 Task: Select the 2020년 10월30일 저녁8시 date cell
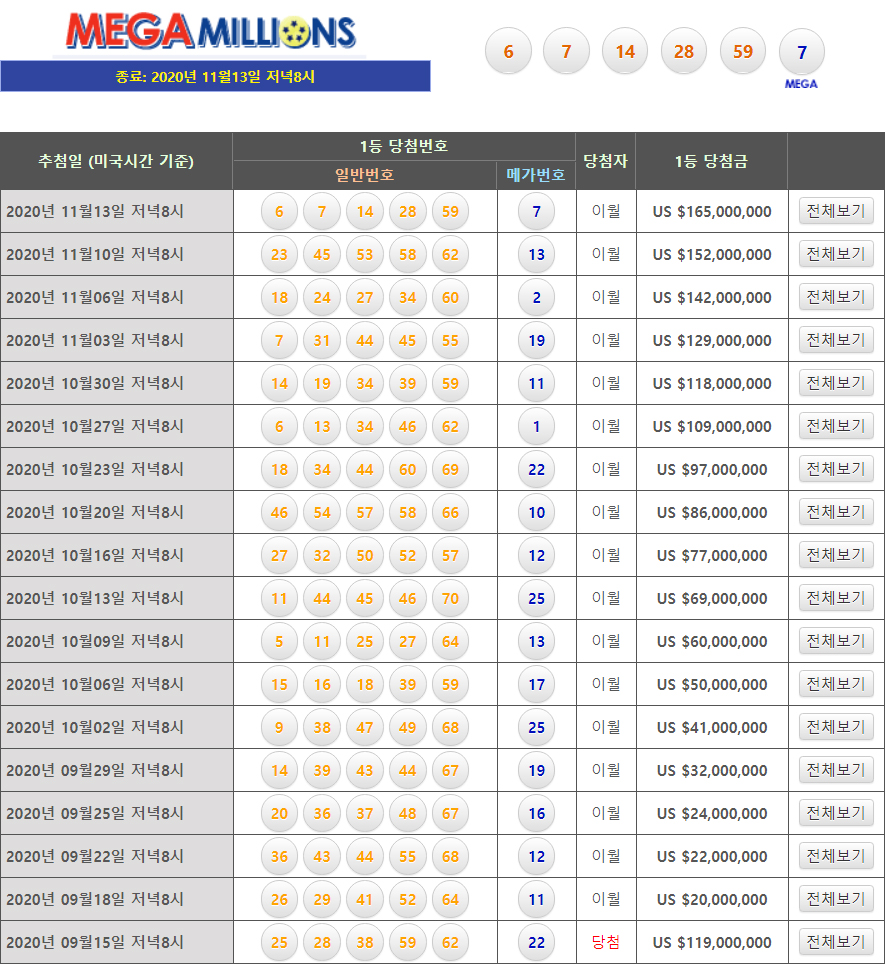click(x=95, y=383)
